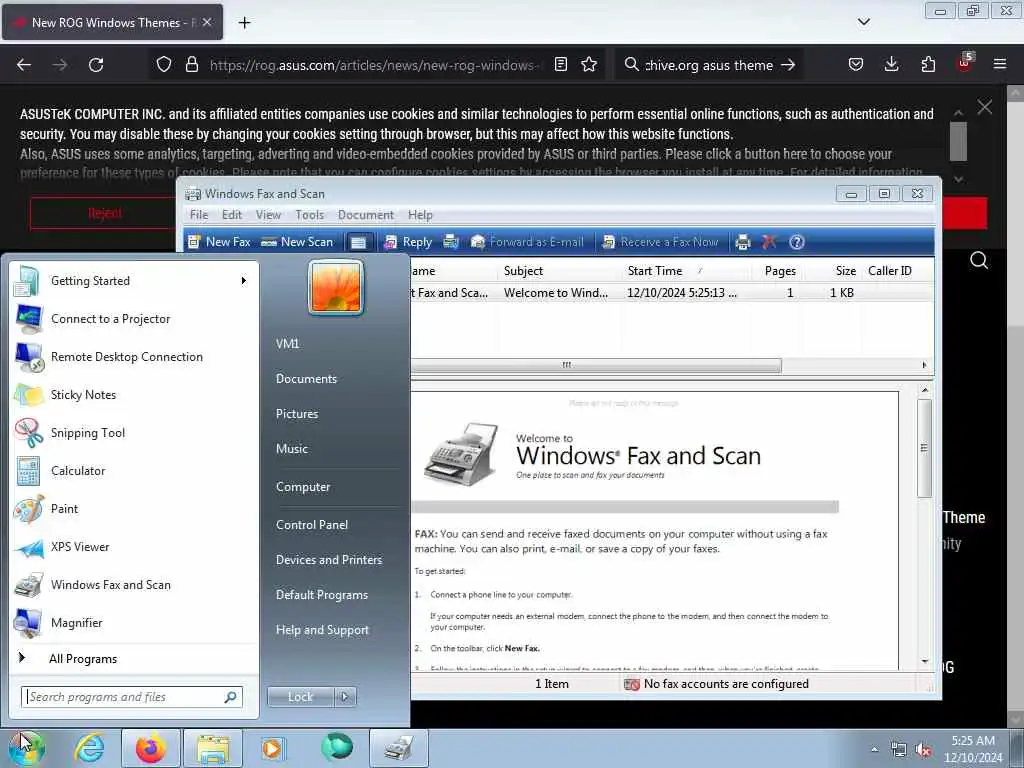Open the Help menu in Fax and Scan
This screenshot has height=768, width=1024.
420,215
